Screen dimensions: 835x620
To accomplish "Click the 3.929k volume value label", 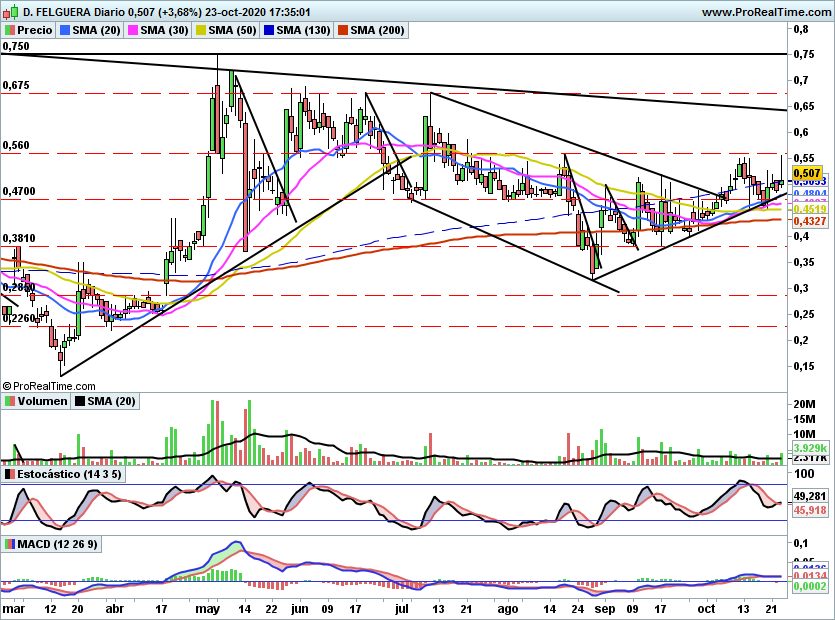I will [x=809, y=448].
